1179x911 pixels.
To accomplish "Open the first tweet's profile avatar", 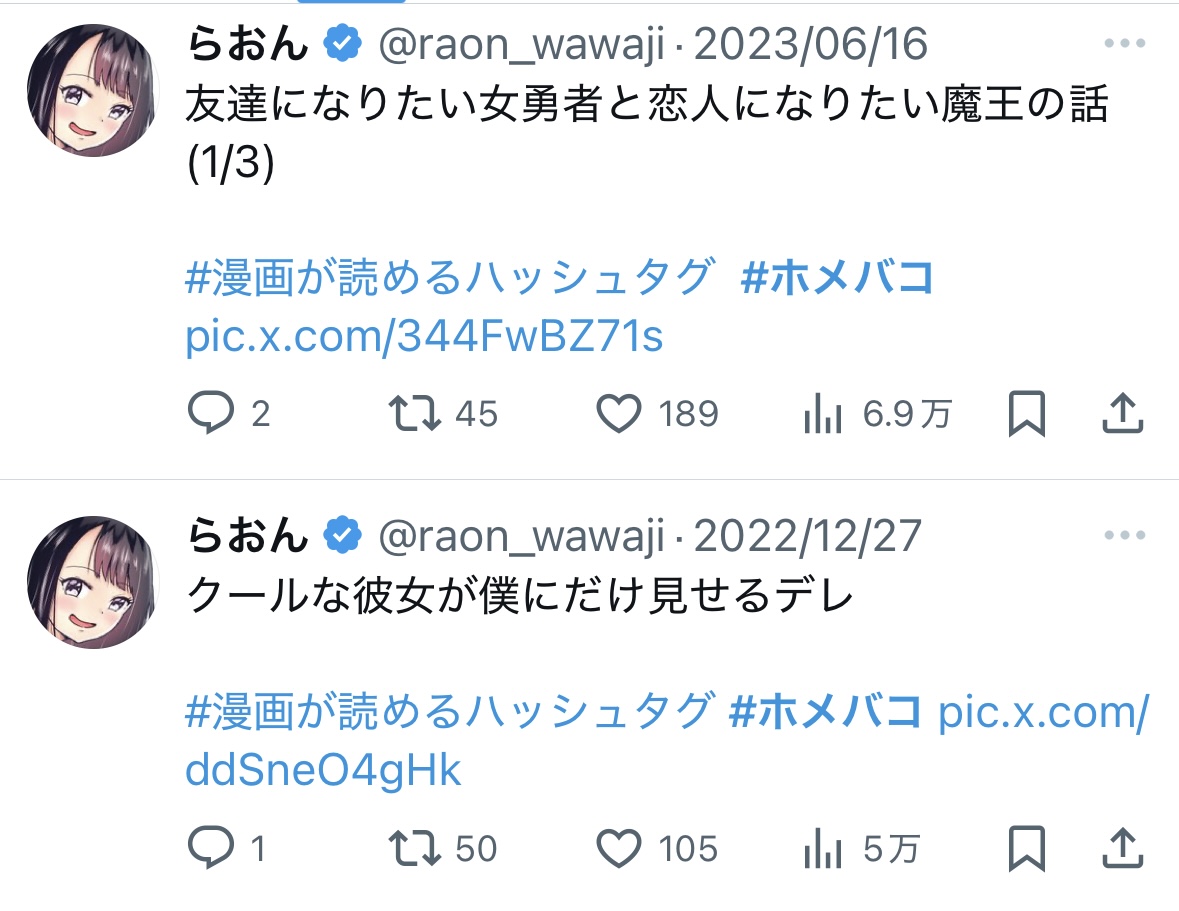I will click(93, 90).
